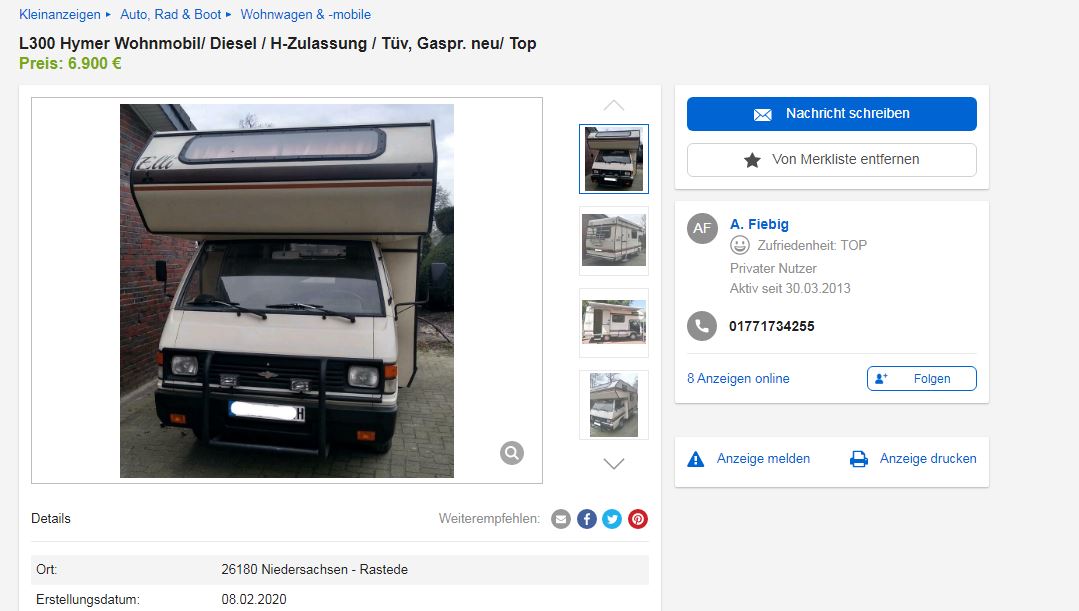This screenshot has height=611, width=1079.
Task: Click the AF seller avatar
Action: [x=702, y=228]
